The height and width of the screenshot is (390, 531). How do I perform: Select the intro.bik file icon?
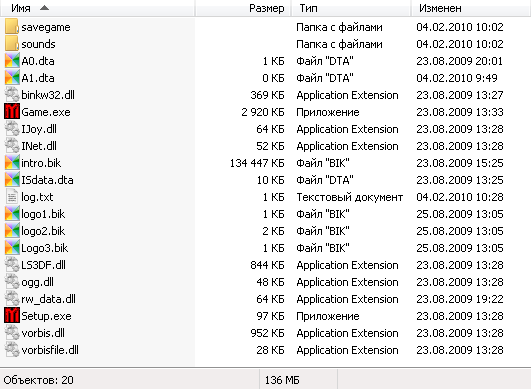(x=12, y=162)
